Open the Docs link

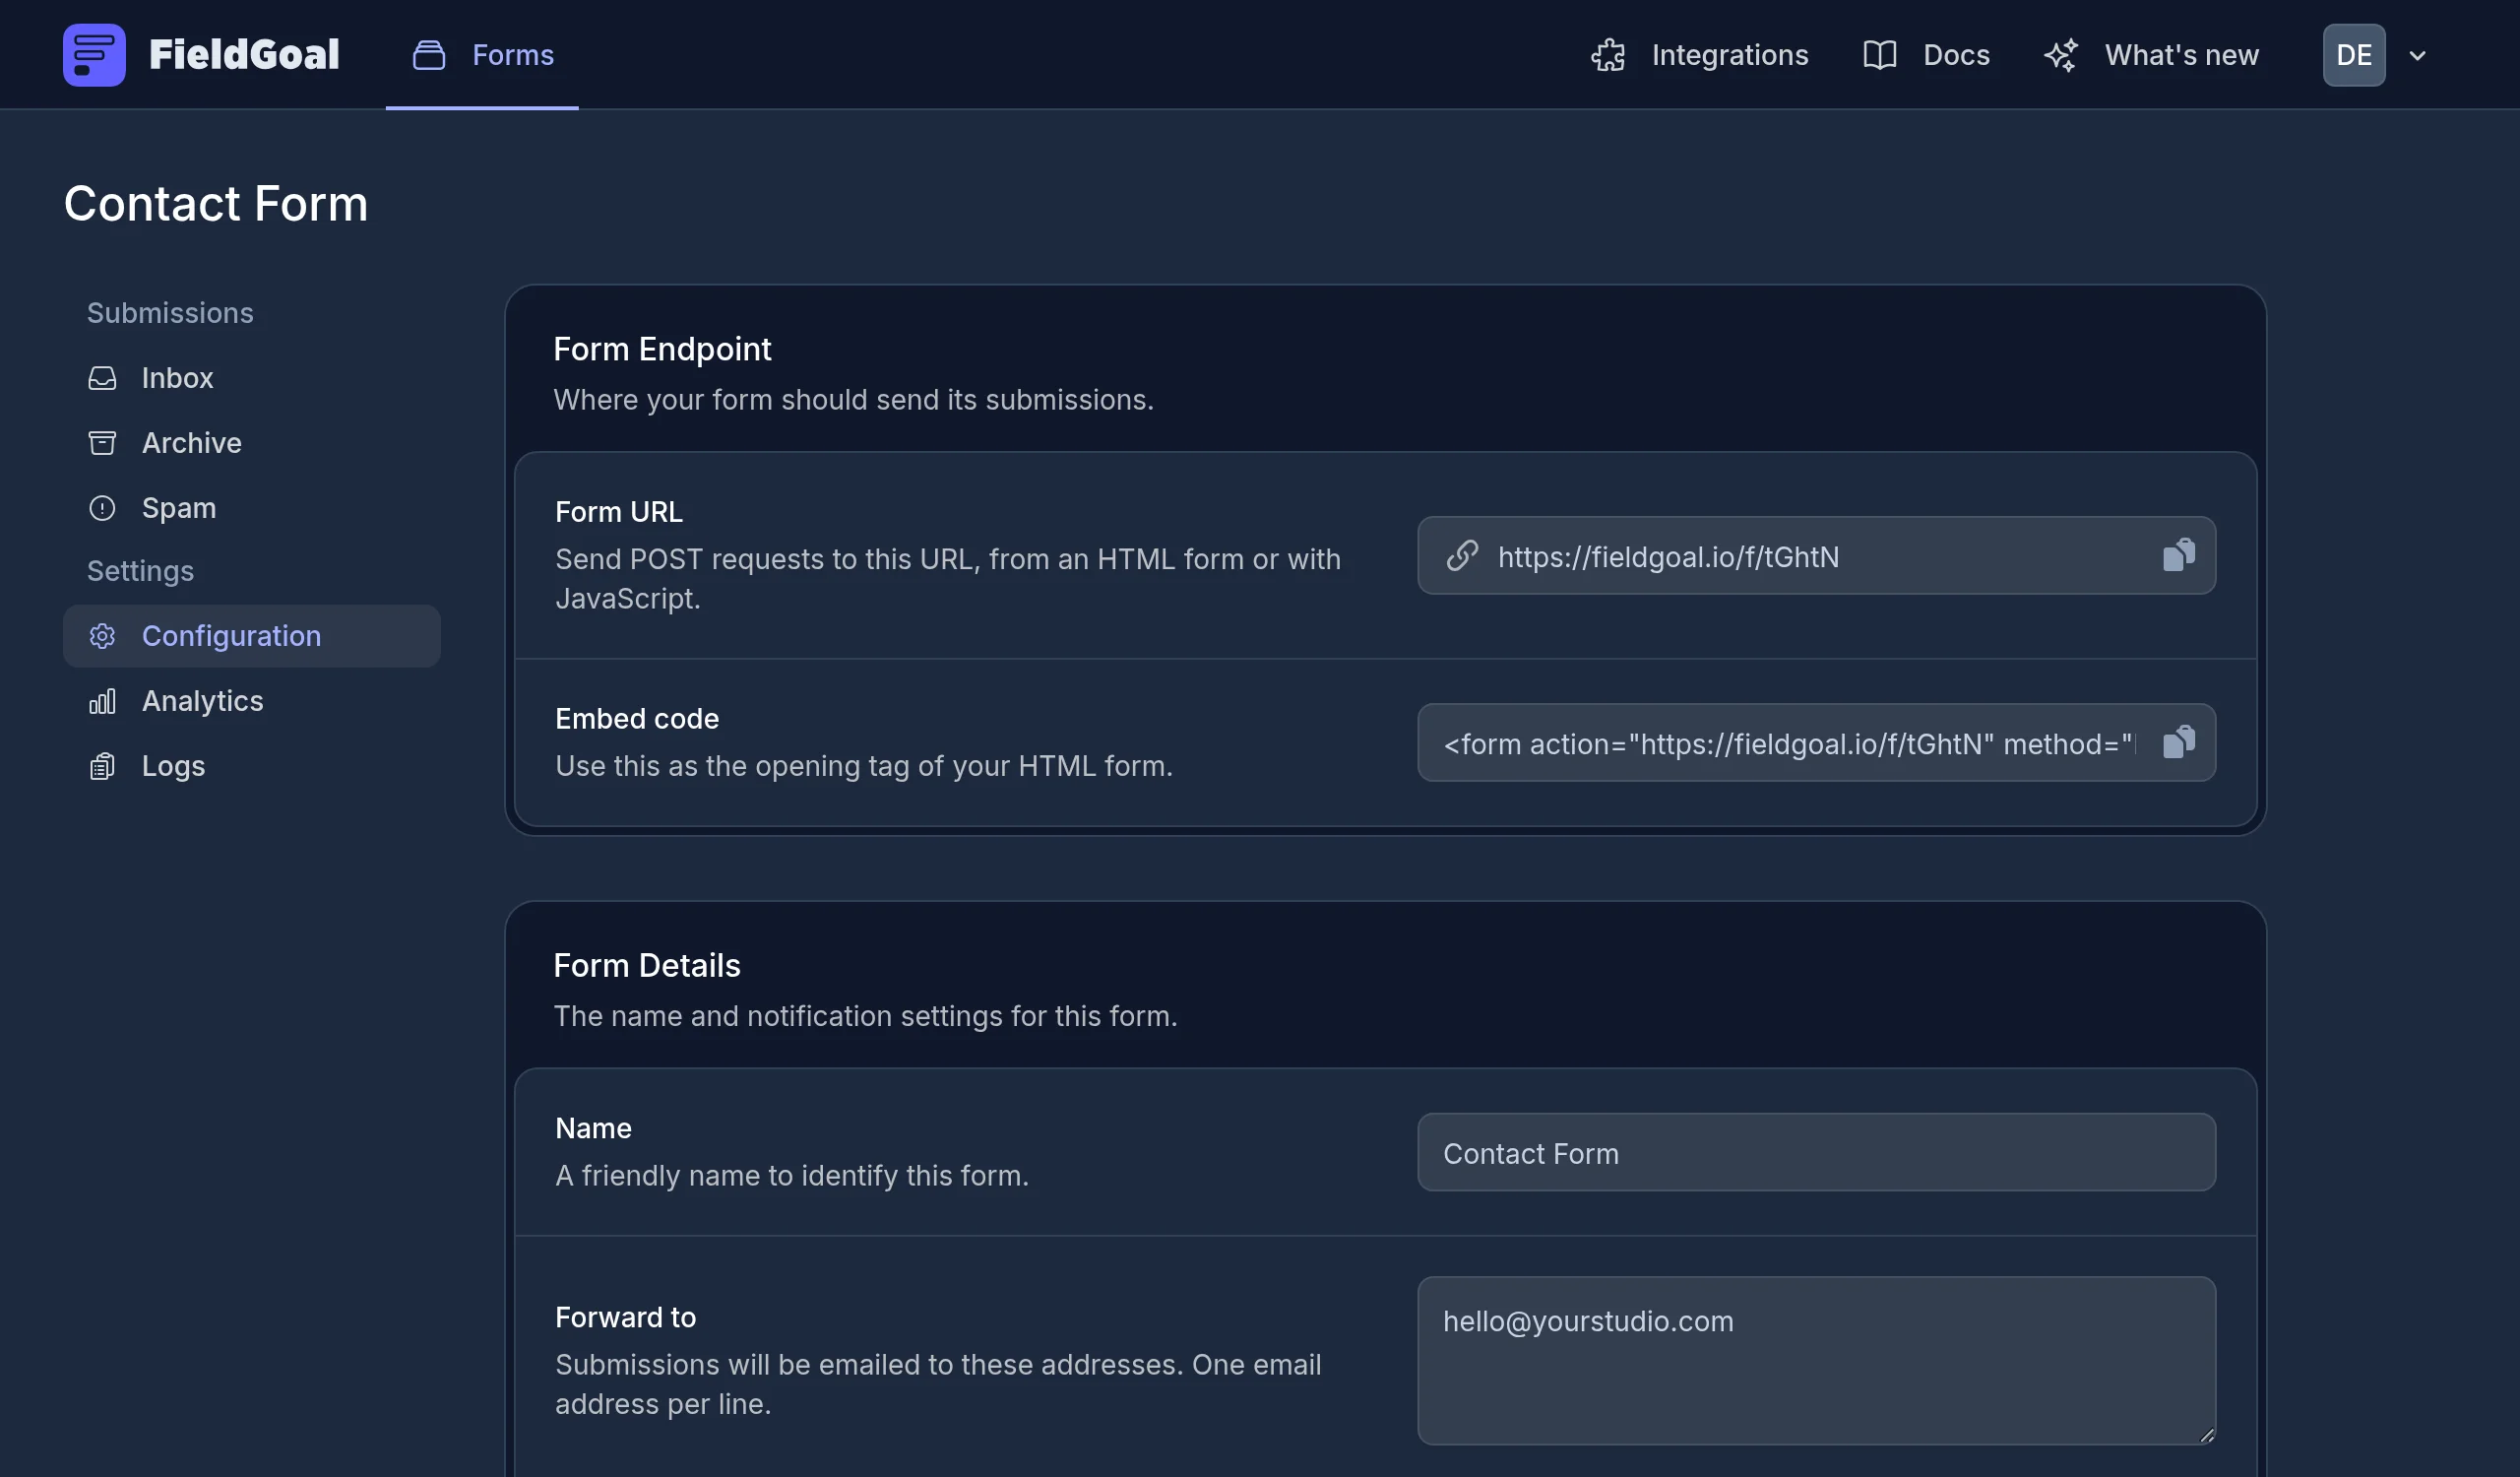pos(1927,55)
